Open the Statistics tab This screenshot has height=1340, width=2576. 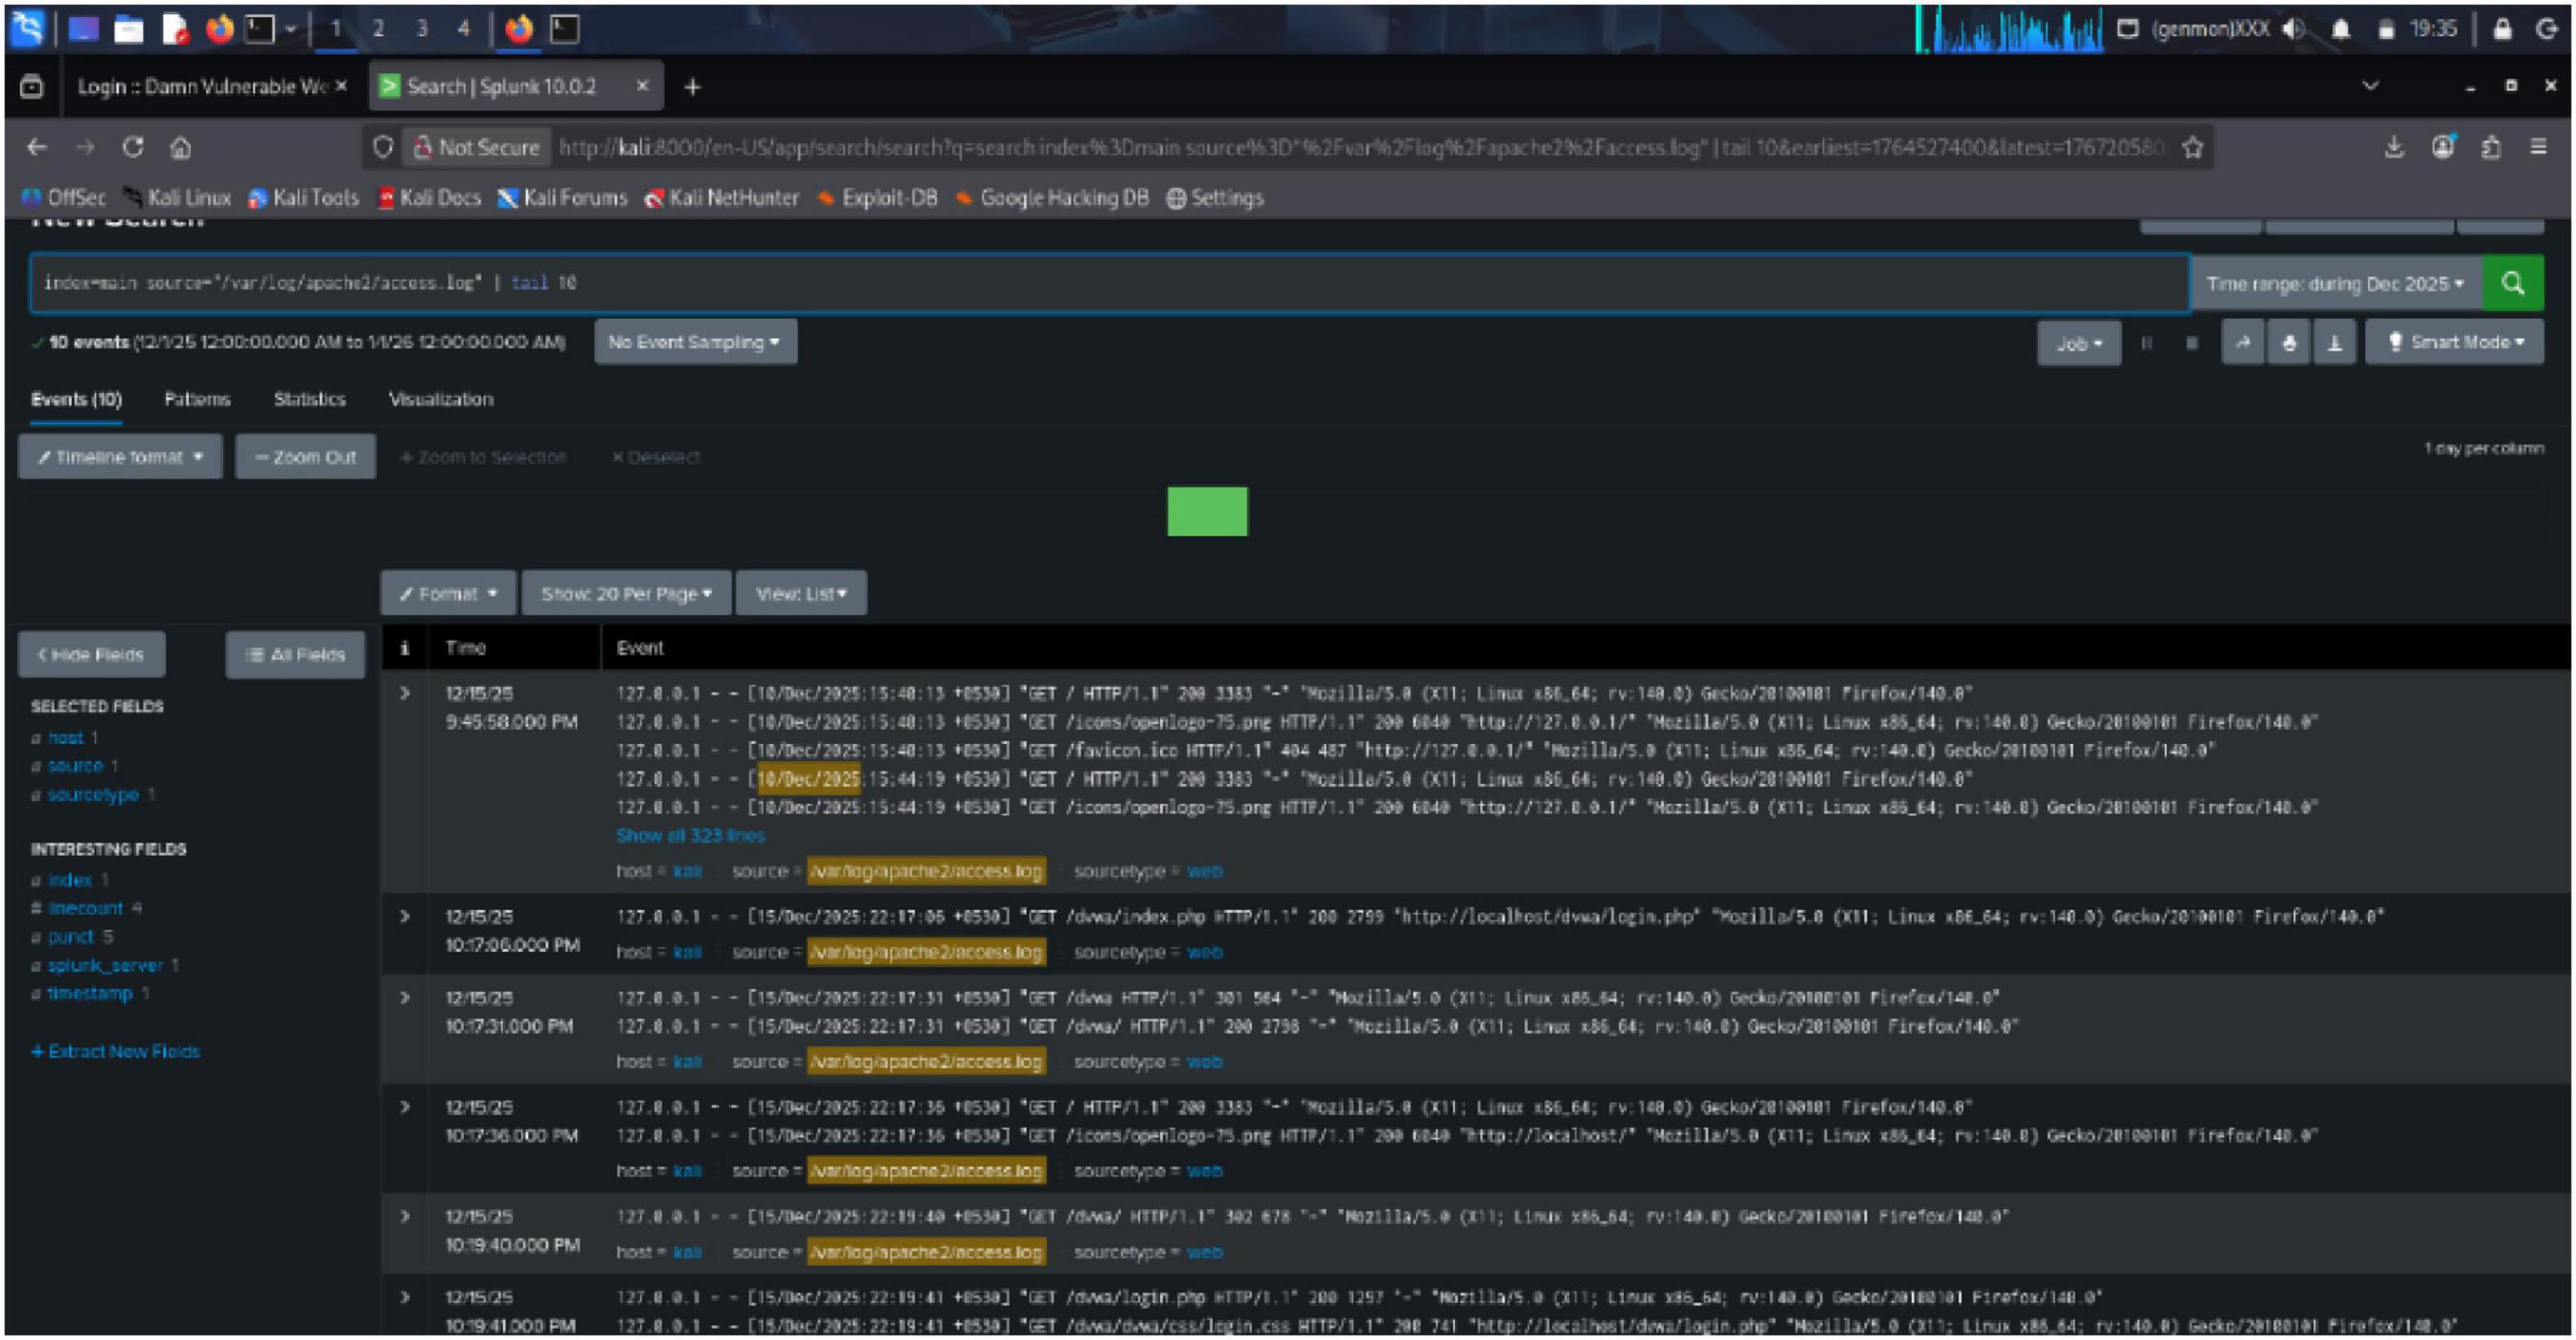310,399
